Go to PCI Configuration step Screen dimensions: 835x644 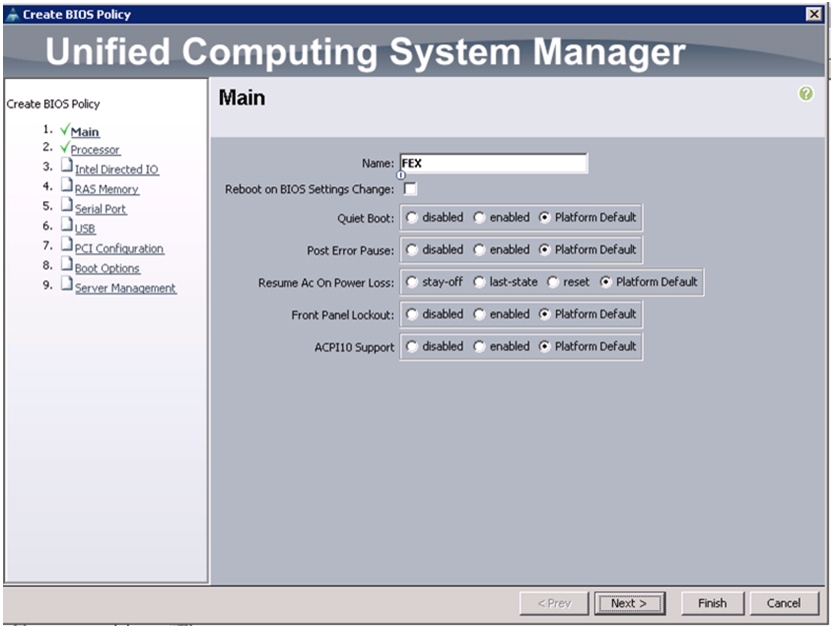119,248
